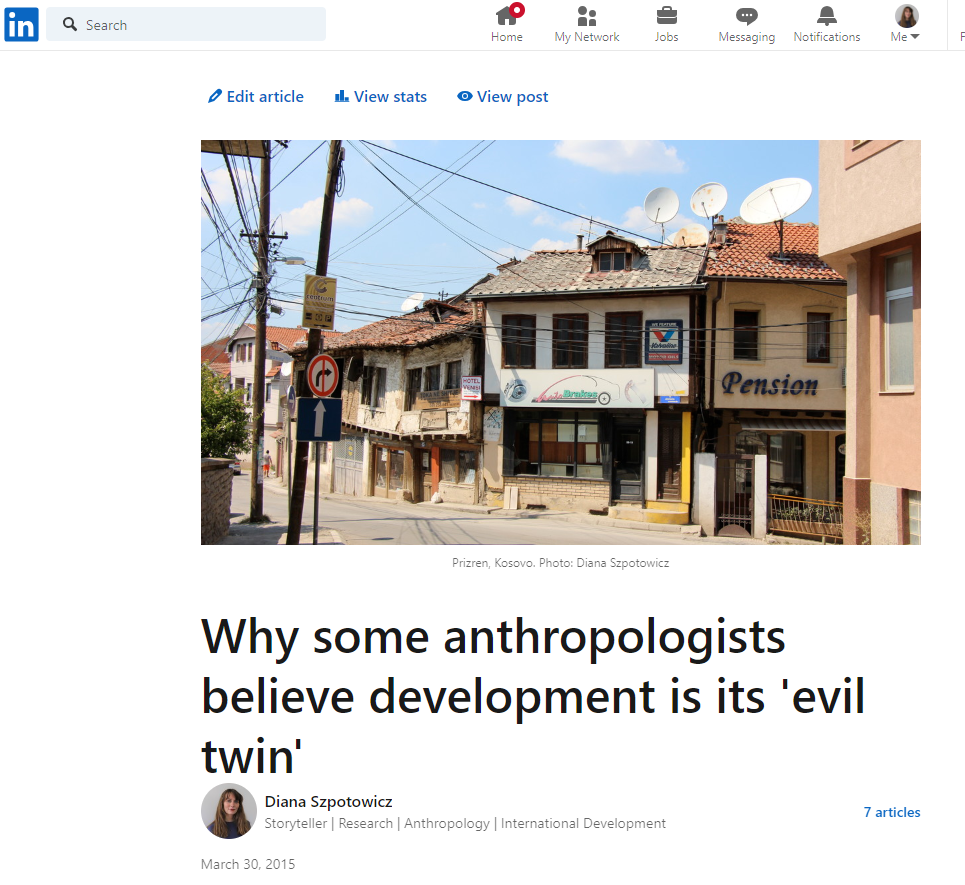Click the Edit article link

[256, 97]
